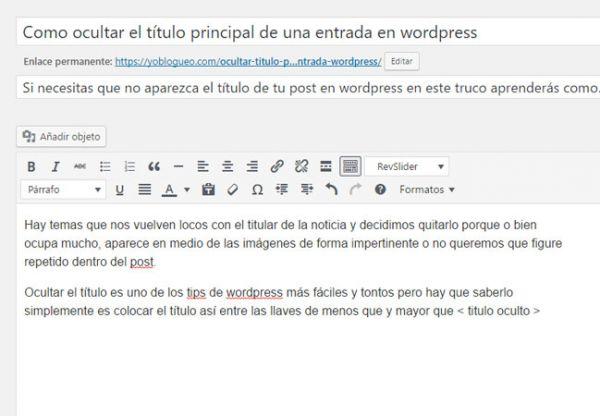Image resolution: width=600 pixels, height=416 pixels.
Task: Toggle bold formatting
Action: click(31, 166)
